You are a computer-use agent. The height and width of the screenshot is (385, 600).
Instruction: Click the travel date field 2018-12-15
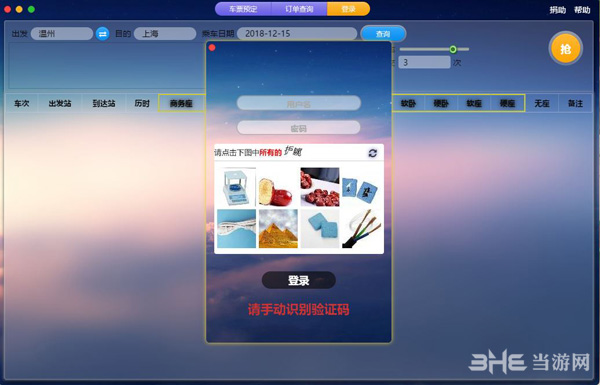297,34
